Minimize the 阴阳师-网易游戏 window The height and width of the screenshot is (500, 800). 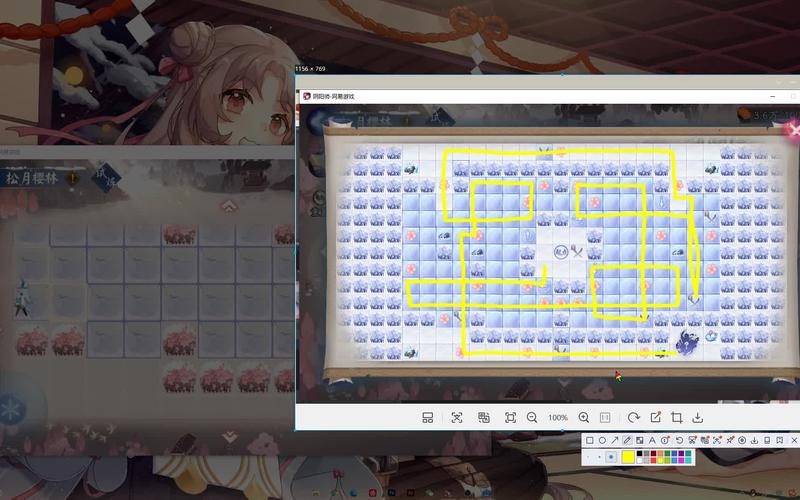click(x=773, y=96)
